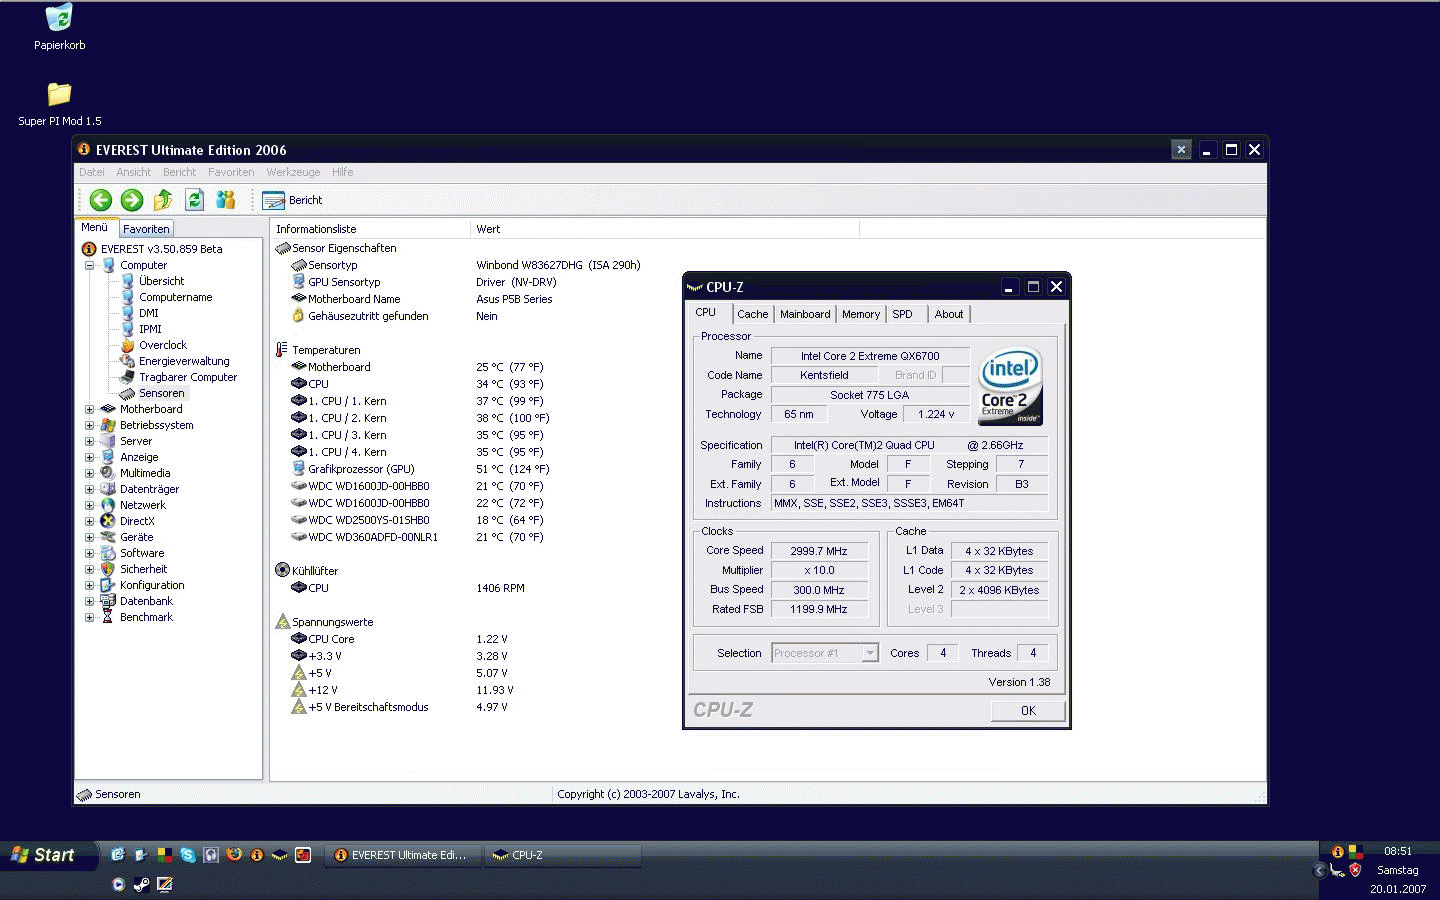
Task: Click the Refresh icon in EVEREST toolbar
Action: pos(195,200)
